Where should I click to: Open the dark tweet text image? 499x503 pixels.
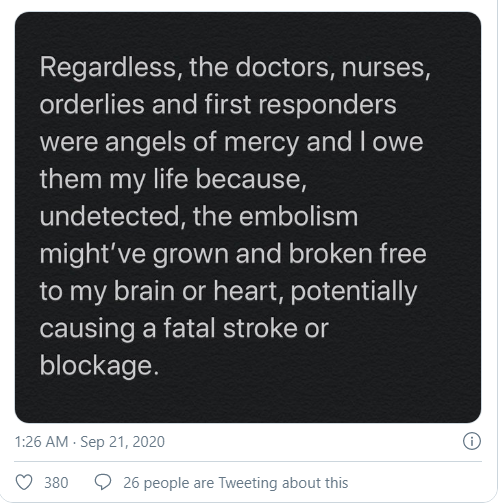pyautogui.click(x=248, y=217)
